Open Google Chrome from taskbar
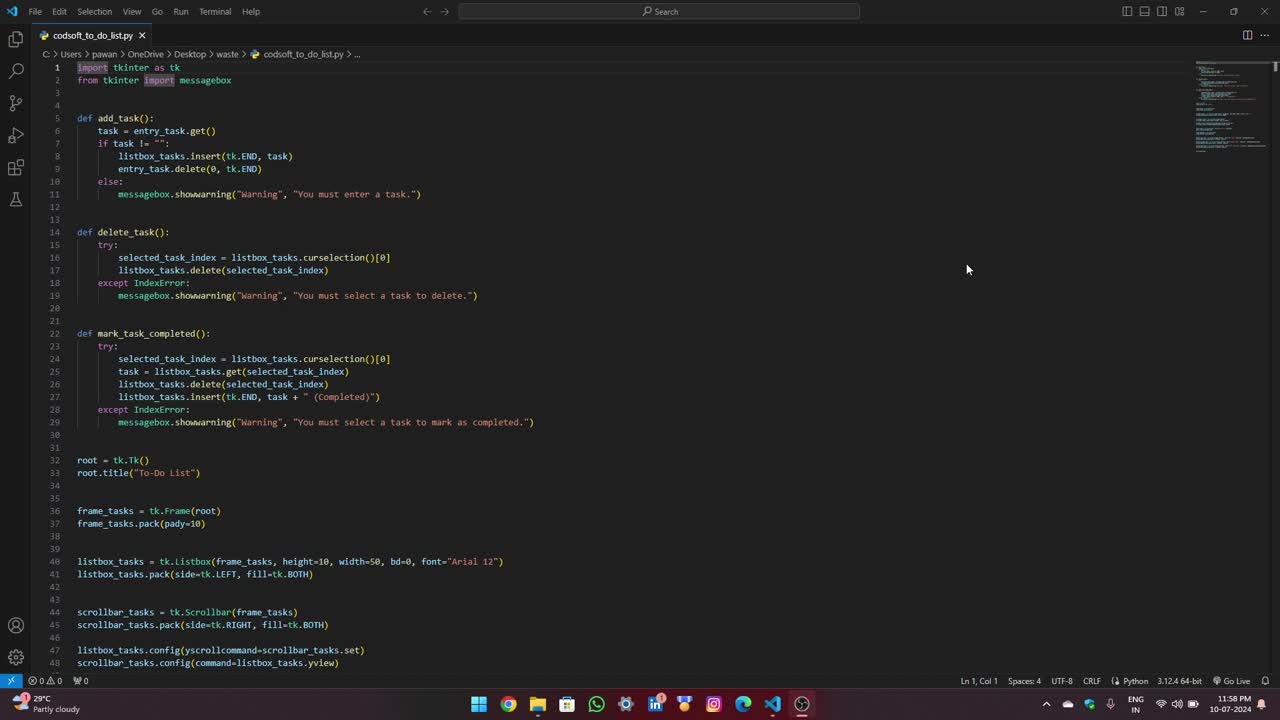 click(508, 704)
